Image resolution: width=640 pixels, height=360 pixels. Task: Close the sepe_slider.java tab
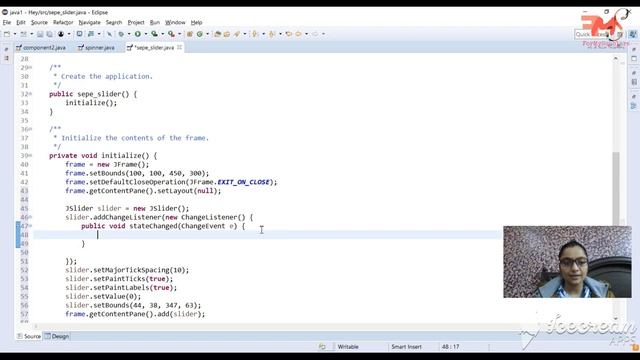(x=179, y=47)
